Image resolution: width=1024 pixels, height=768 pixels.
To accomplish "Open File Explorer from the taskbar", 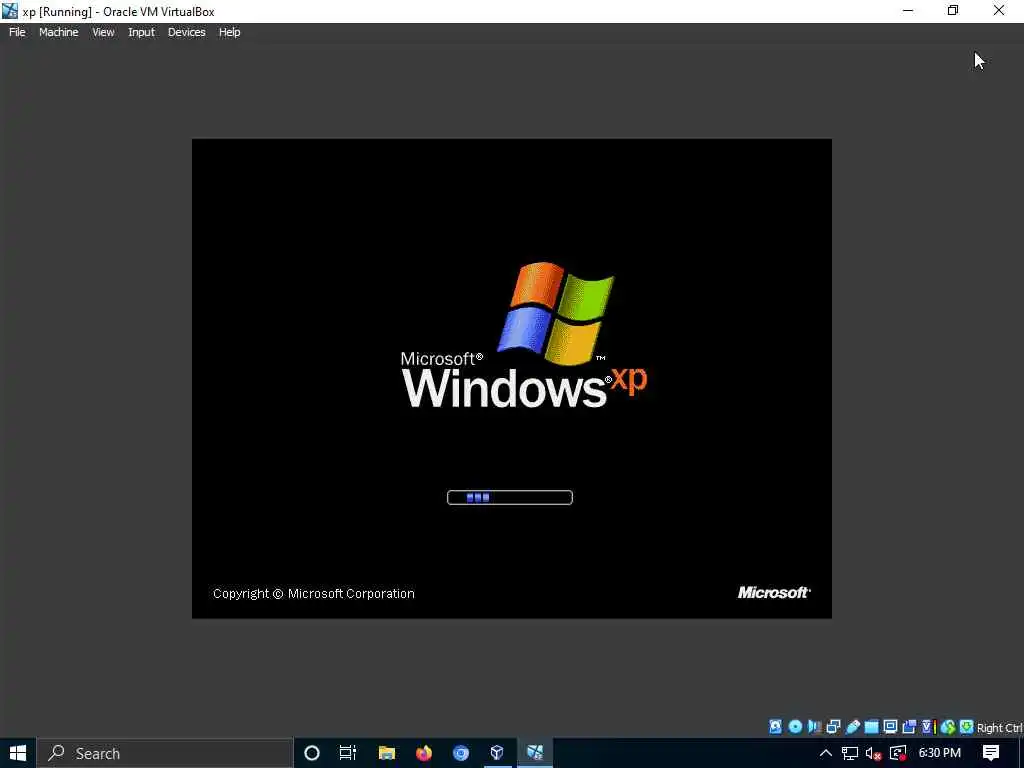I will point(387,753).
